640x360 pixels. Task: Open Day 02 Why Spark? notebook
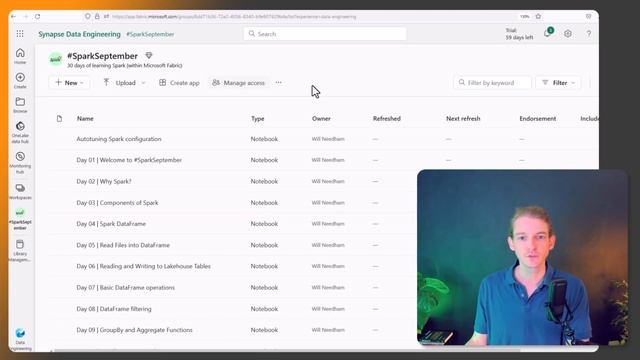[x=104, y=181]
